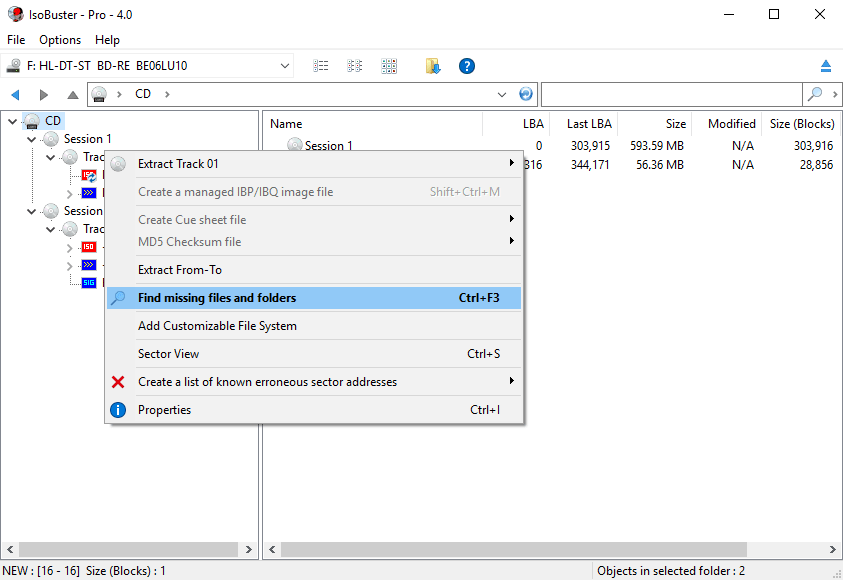The height and width of the screenshot is (580, 843).
Task: Switch to large icons grid view
Action: click(389, 66)
